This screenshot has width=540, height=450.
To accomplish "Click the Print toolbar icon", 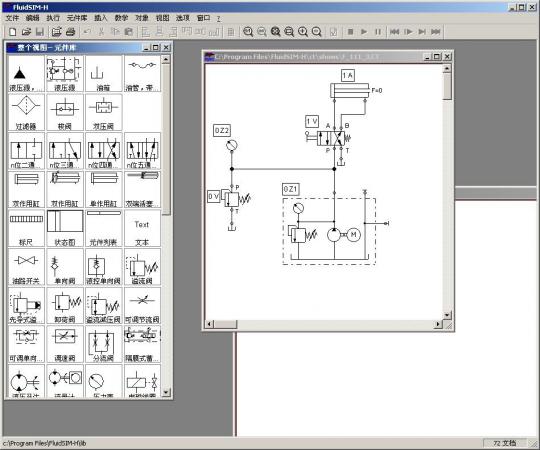I will (71, 32).
